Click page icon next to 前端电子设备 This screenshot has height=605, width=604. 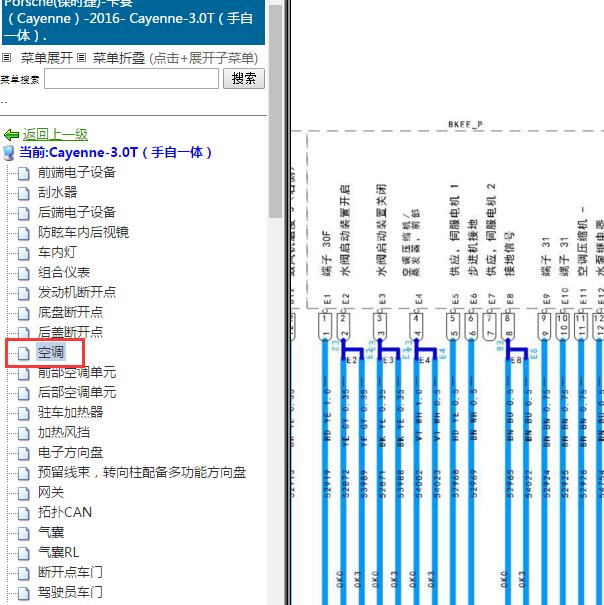24,173
